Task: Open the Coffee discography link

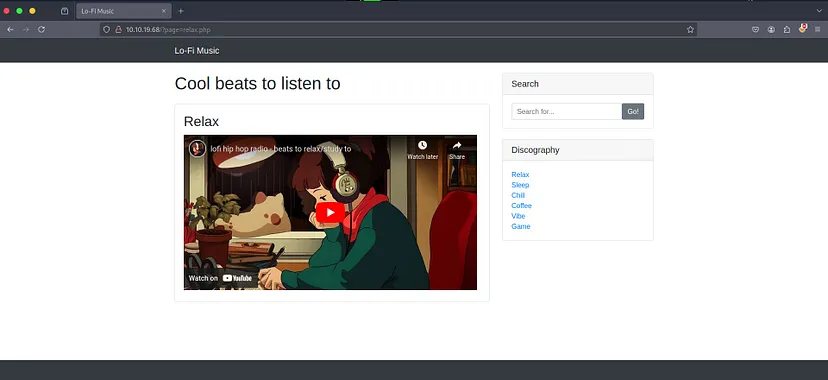Action: coord(521,205)
